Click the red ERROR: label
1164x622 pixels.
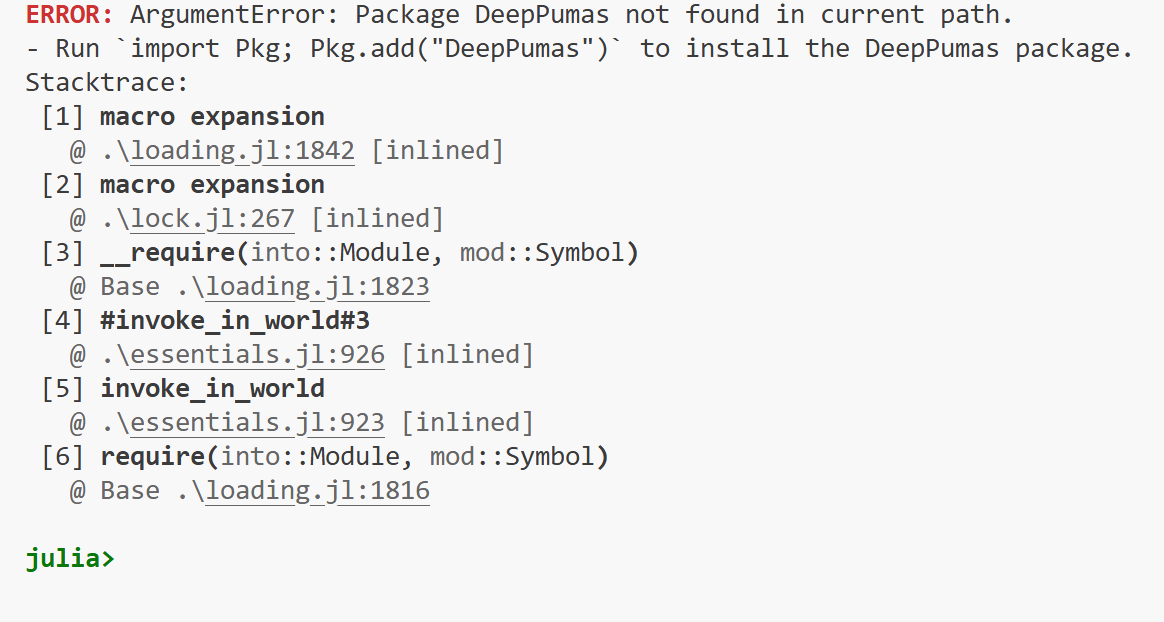[x=70, y=15]
